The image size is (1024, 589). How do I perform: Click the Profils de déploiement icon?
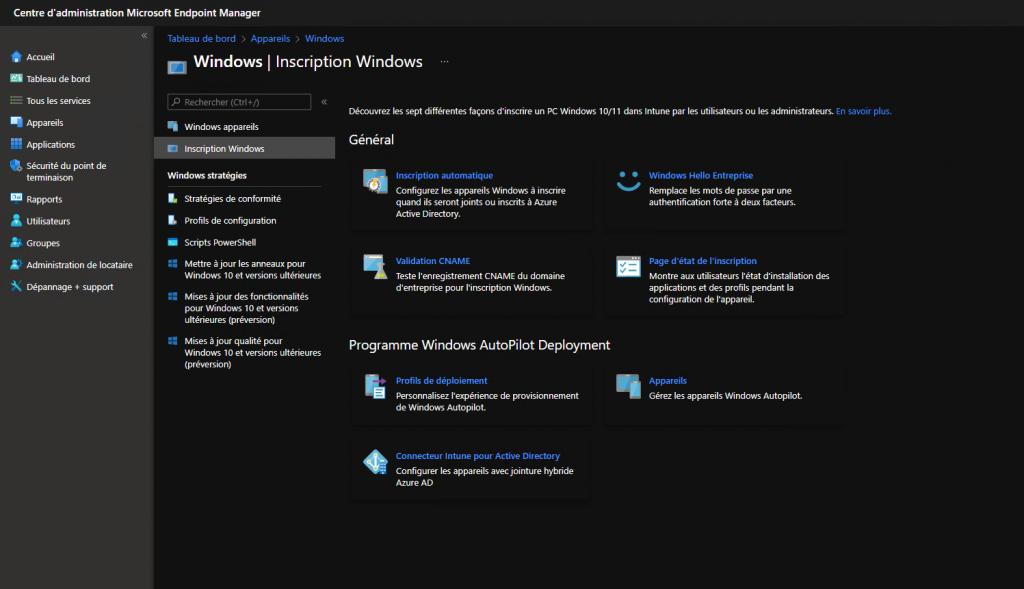point(375,387)
